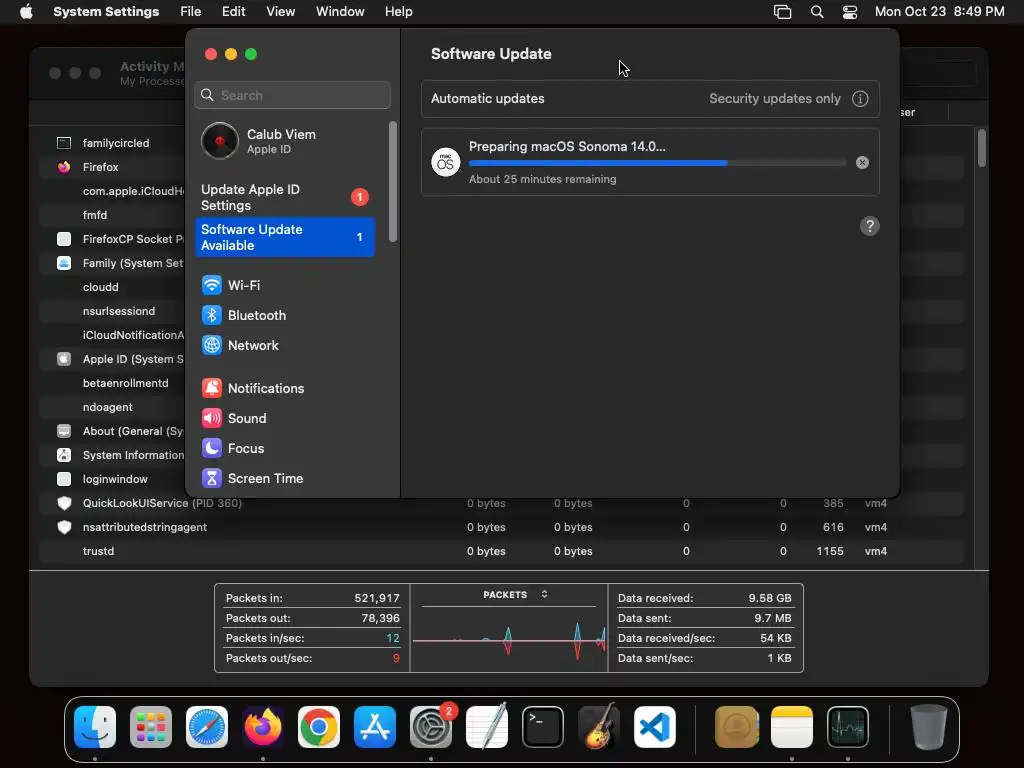Click the System Settings sidebar scrollbar
The height and width of the screenshot is (768, 1024).
click(x=392, y=182)
